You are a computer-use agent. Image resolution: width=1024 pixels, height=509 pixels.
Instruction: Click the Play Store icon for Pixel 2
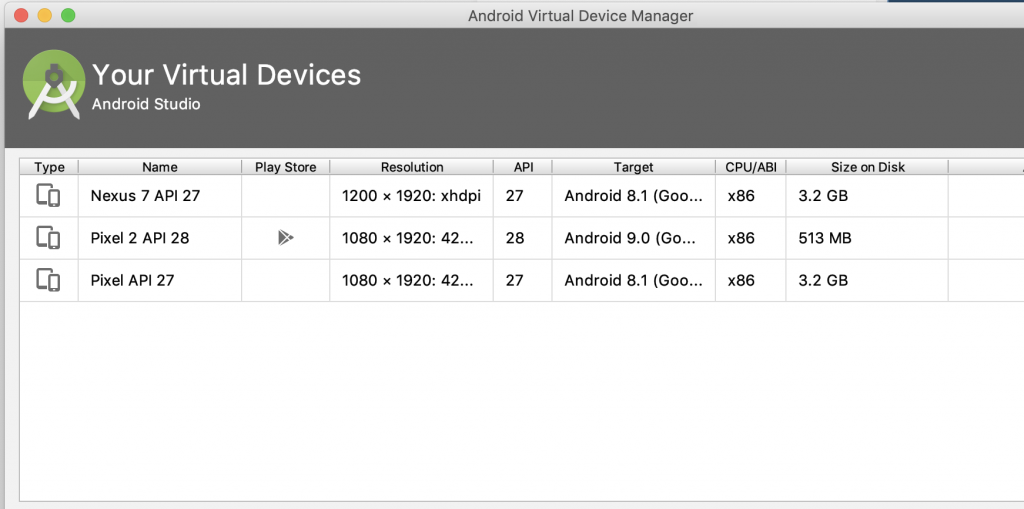coord(285,238)
